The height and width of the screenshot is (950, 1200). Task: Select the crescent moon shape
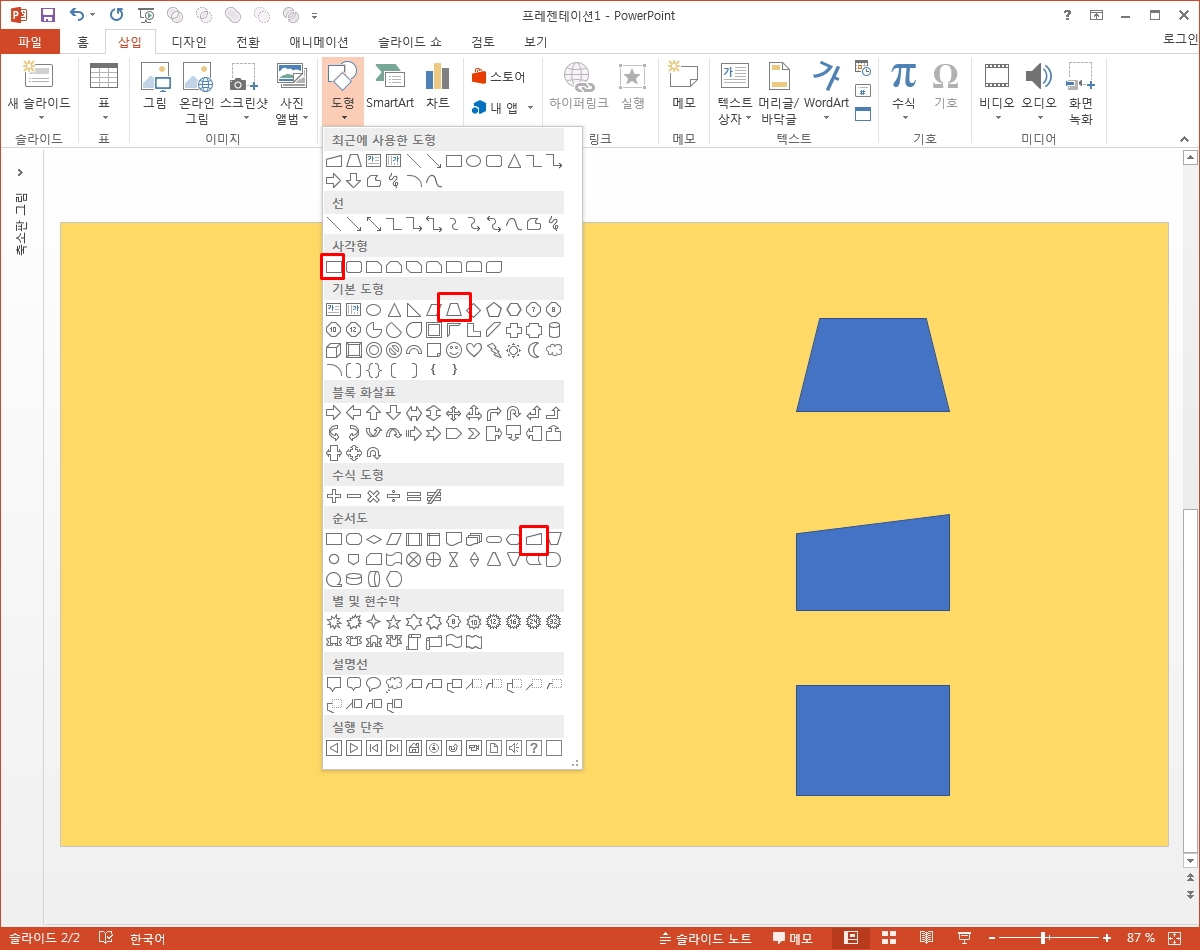(x=534, y=350)
